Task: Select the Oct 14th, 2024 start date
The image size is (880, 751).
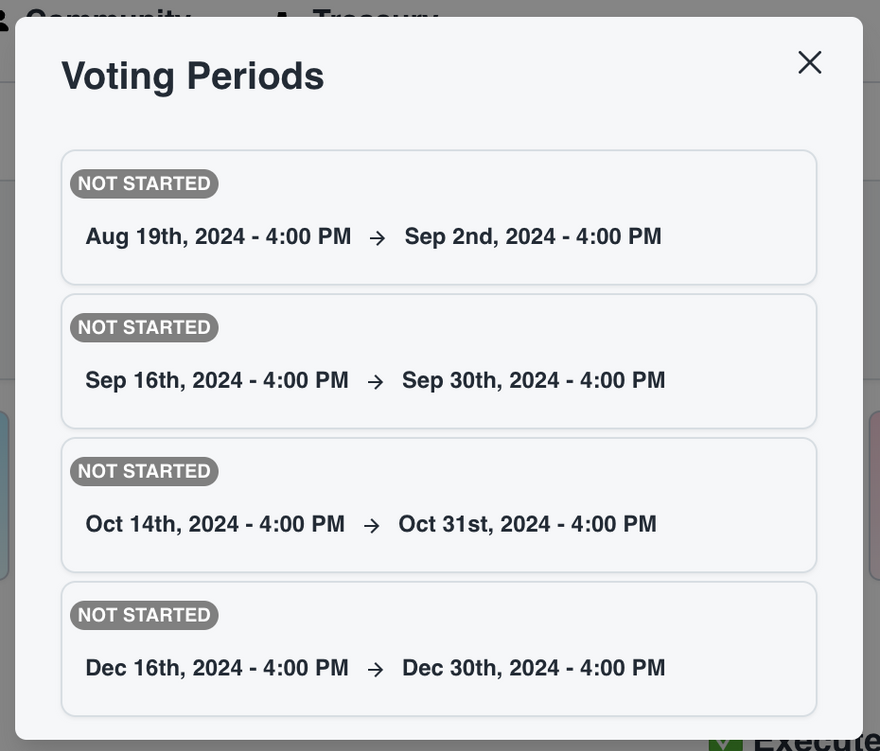Action: (215, 524)
